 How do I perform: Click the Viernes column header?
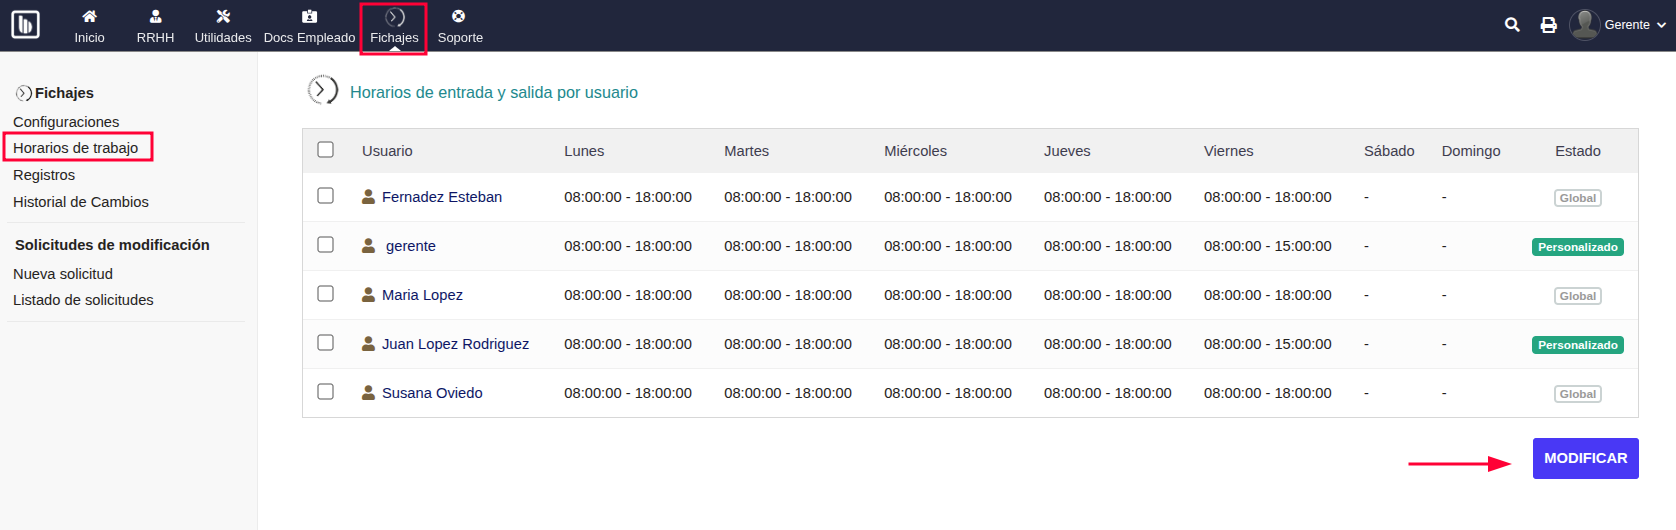pyautogui.click(x=1229, y=151)
